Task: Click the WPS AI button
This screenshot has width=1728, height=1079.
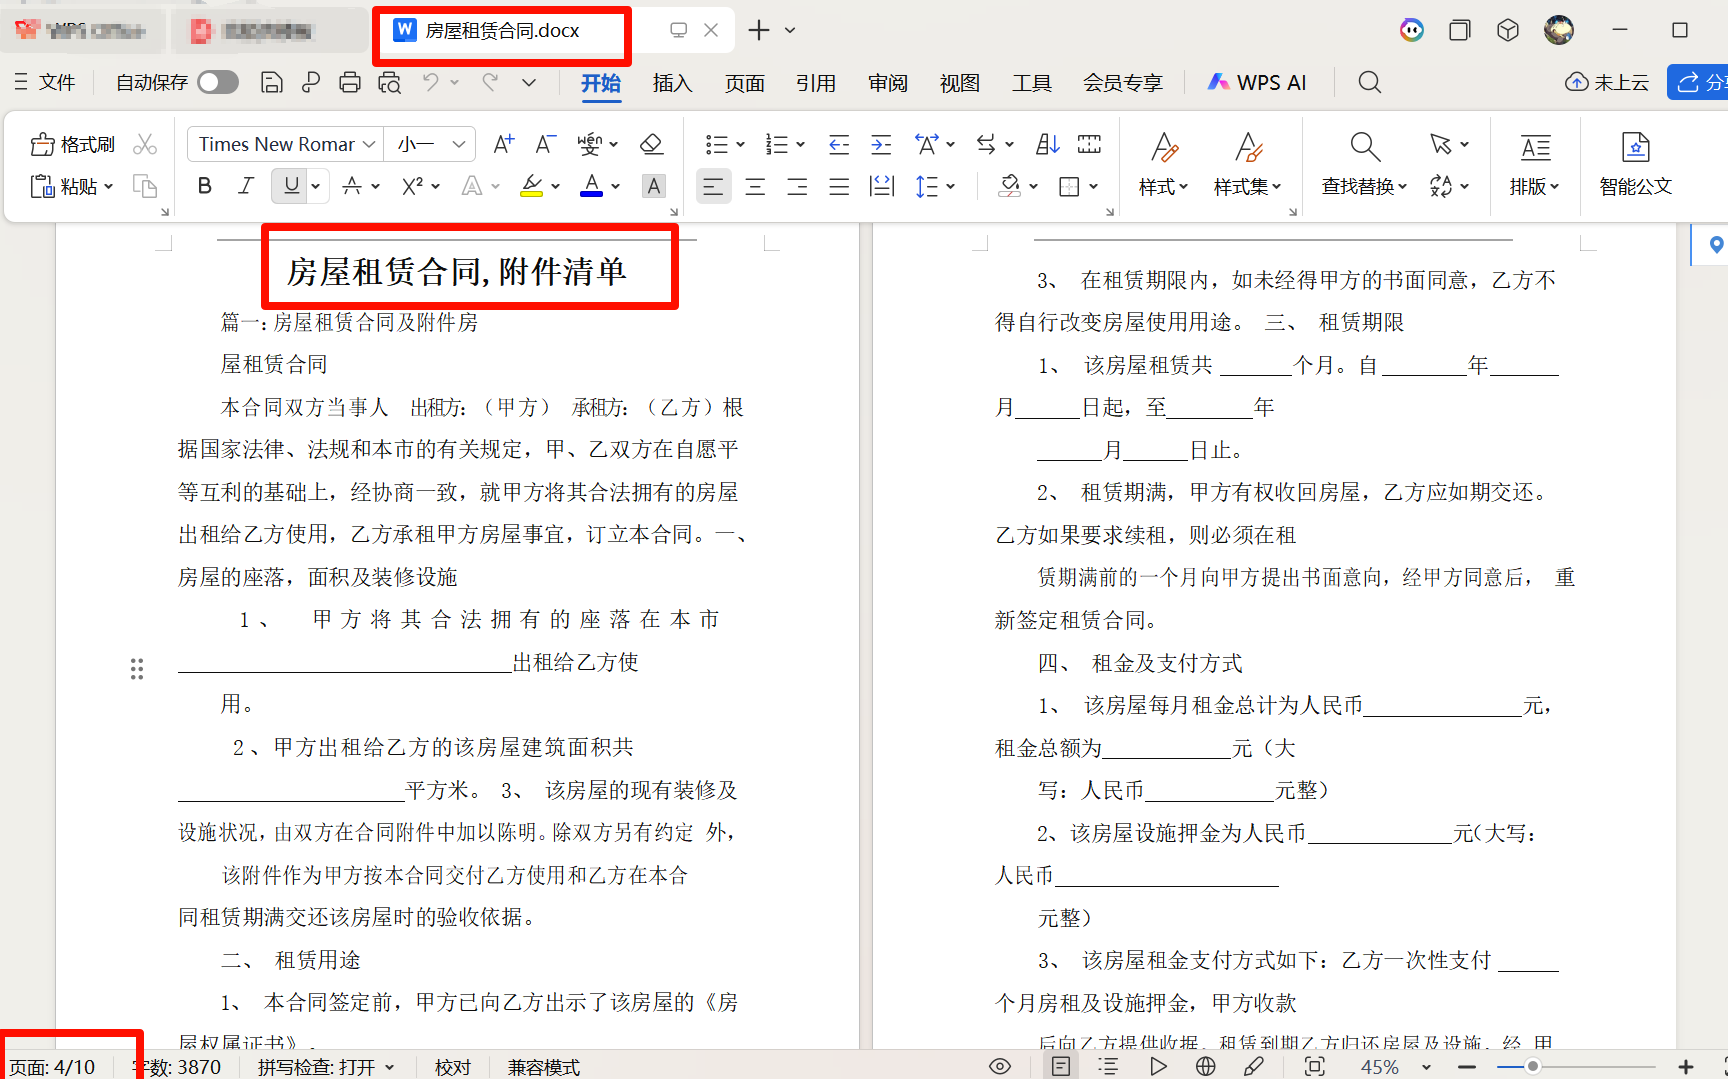Action: pyautogui.click(x=1256, y=82)
